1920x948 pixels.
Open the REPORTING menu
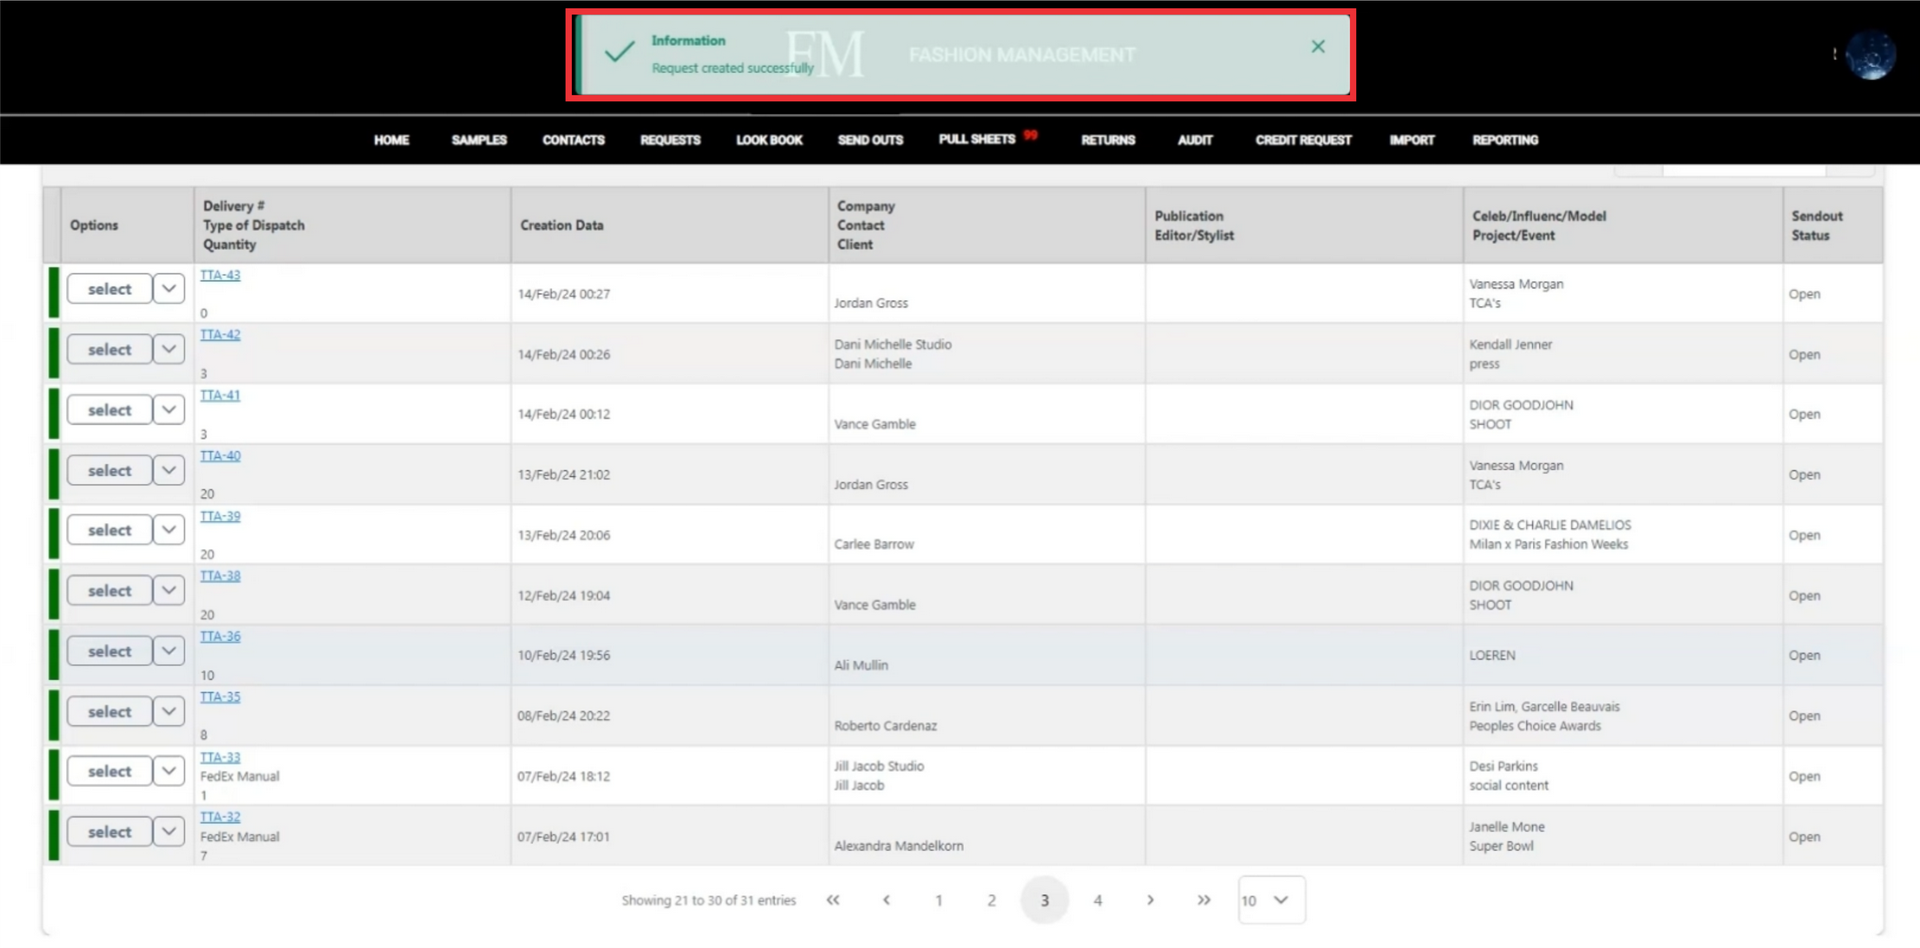point(1505,140)
